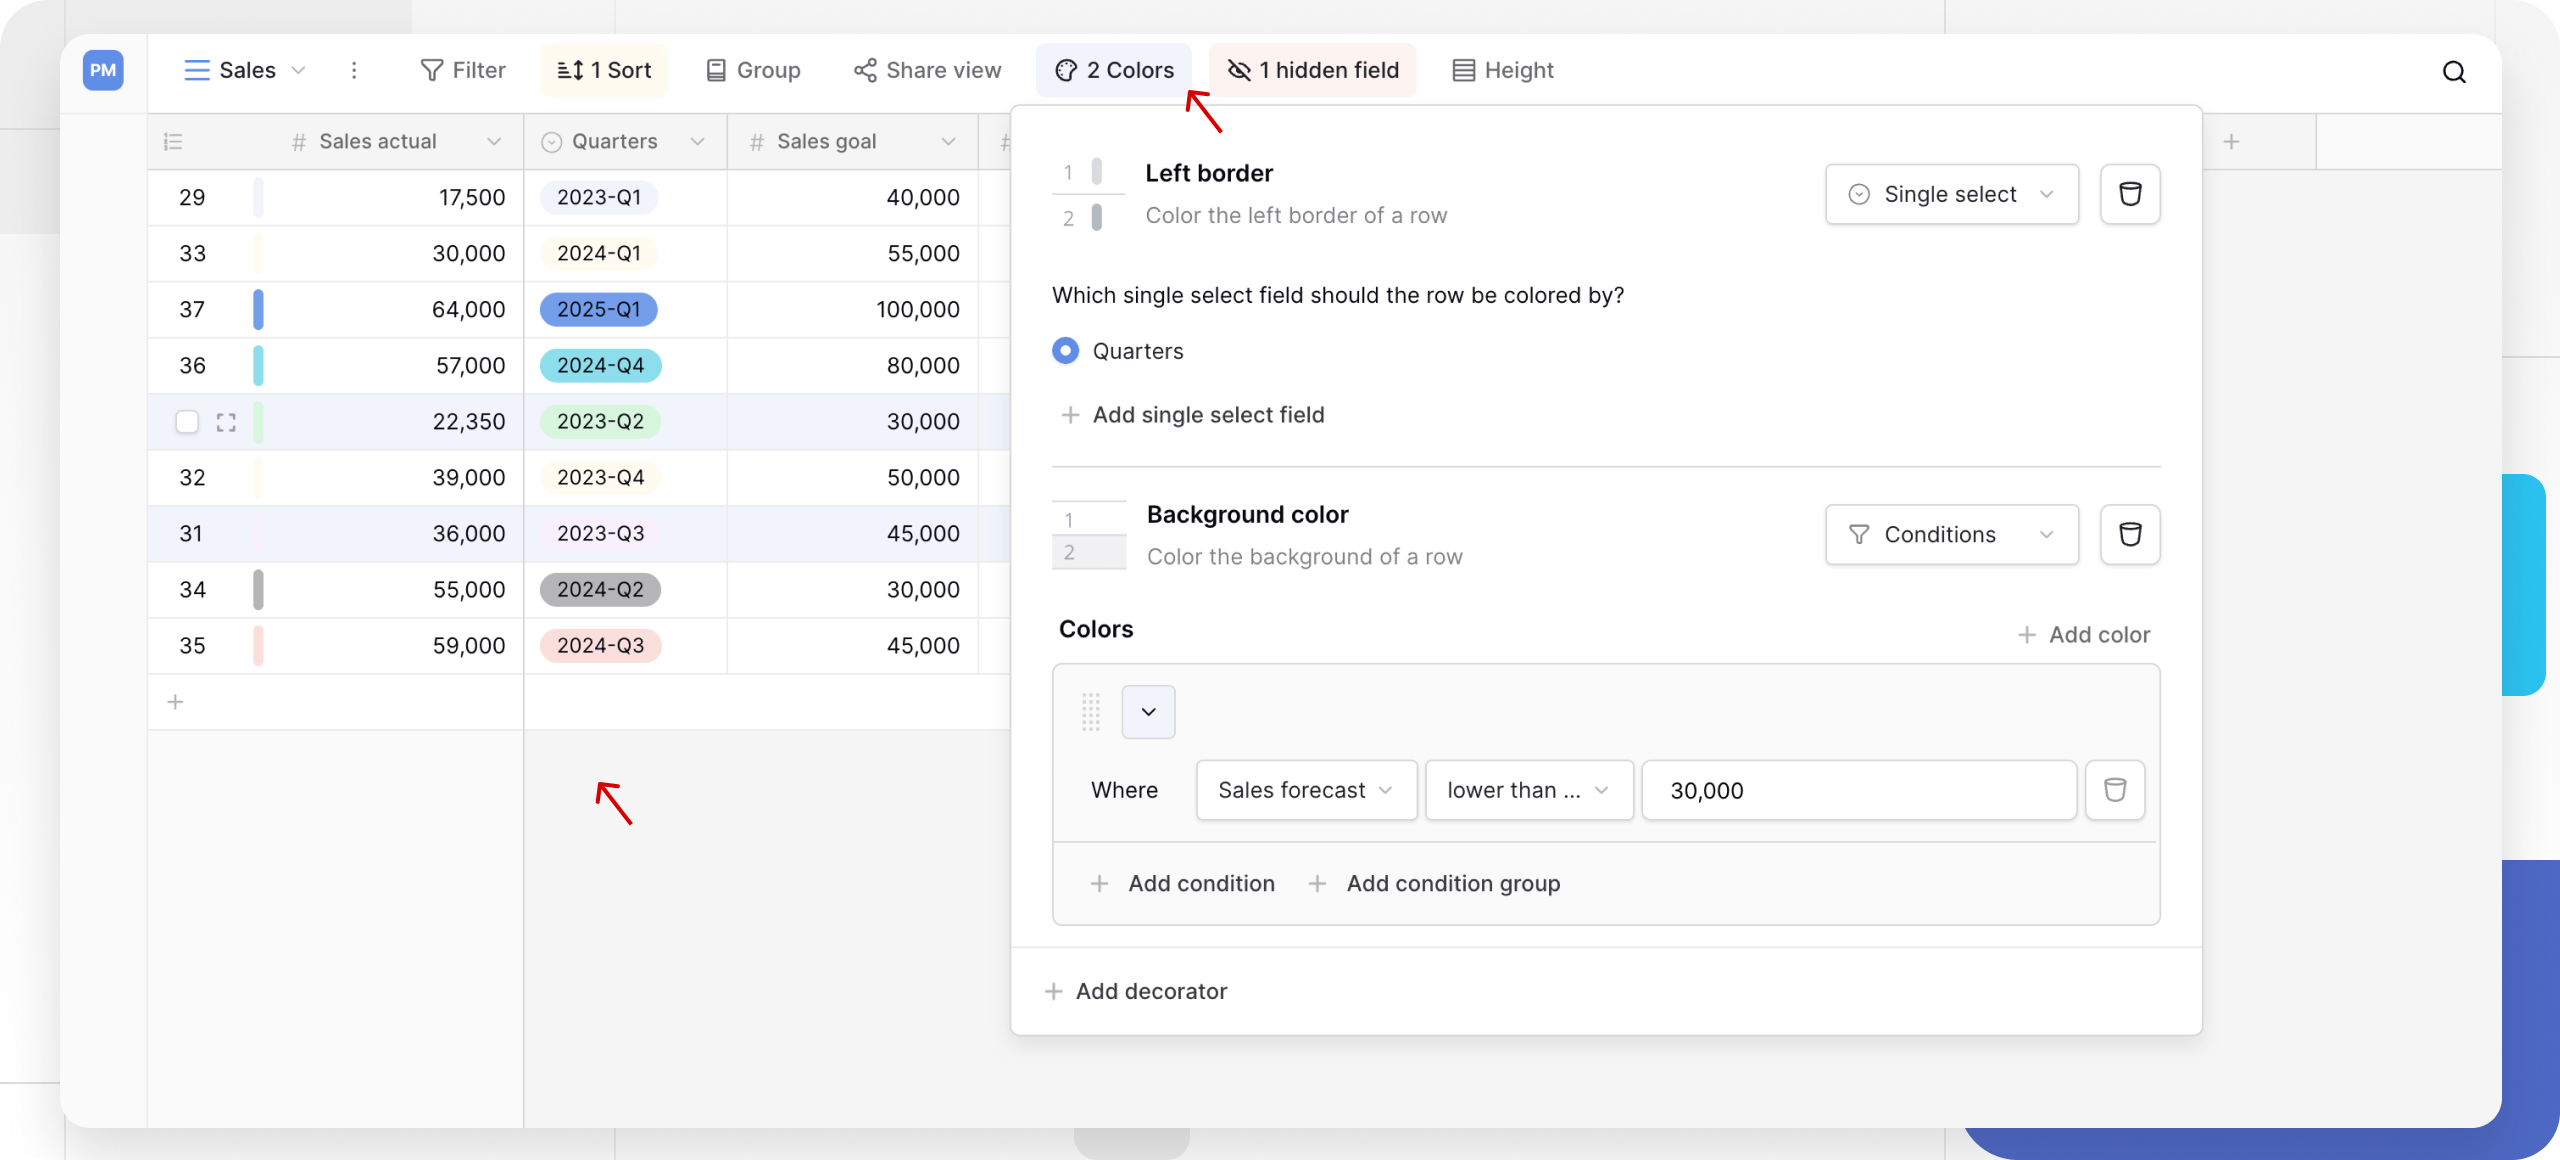Expand the hovered row record
The height and width of the screenshot is (1160, 2560).
(226, 422)
